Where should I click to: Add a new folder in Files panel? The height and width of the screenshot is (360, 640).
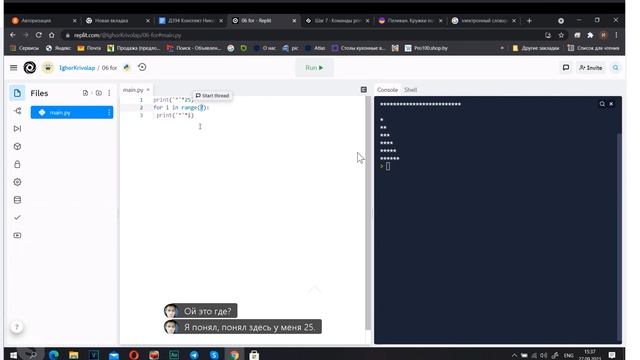click(98, 93)
